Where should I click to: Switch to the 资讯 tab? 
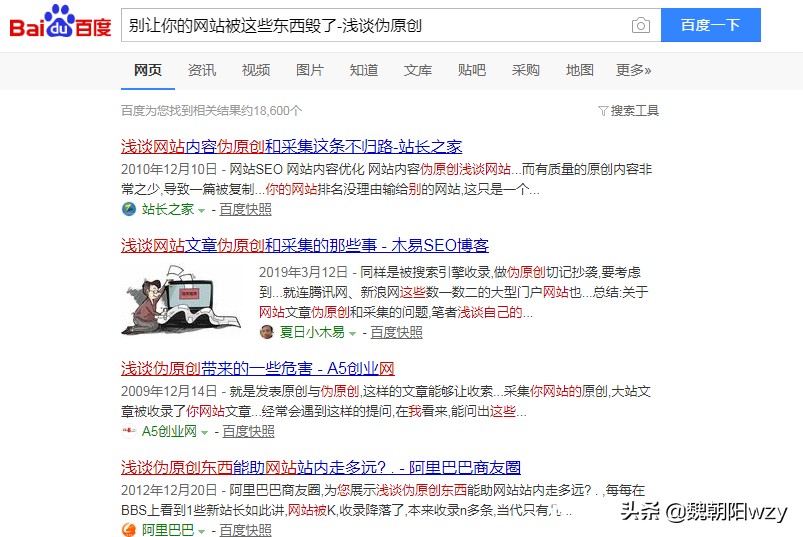coord(202,70)
